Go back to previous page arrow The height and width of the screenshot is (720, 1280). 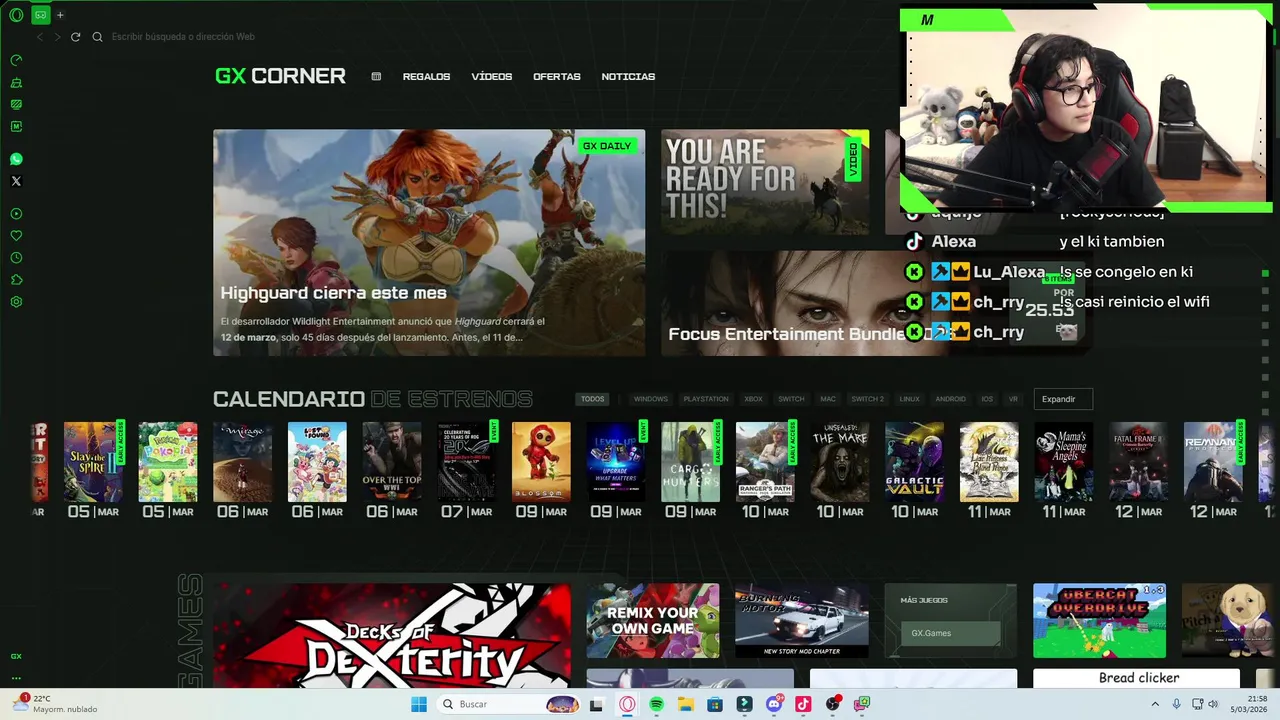click(40, 37)
